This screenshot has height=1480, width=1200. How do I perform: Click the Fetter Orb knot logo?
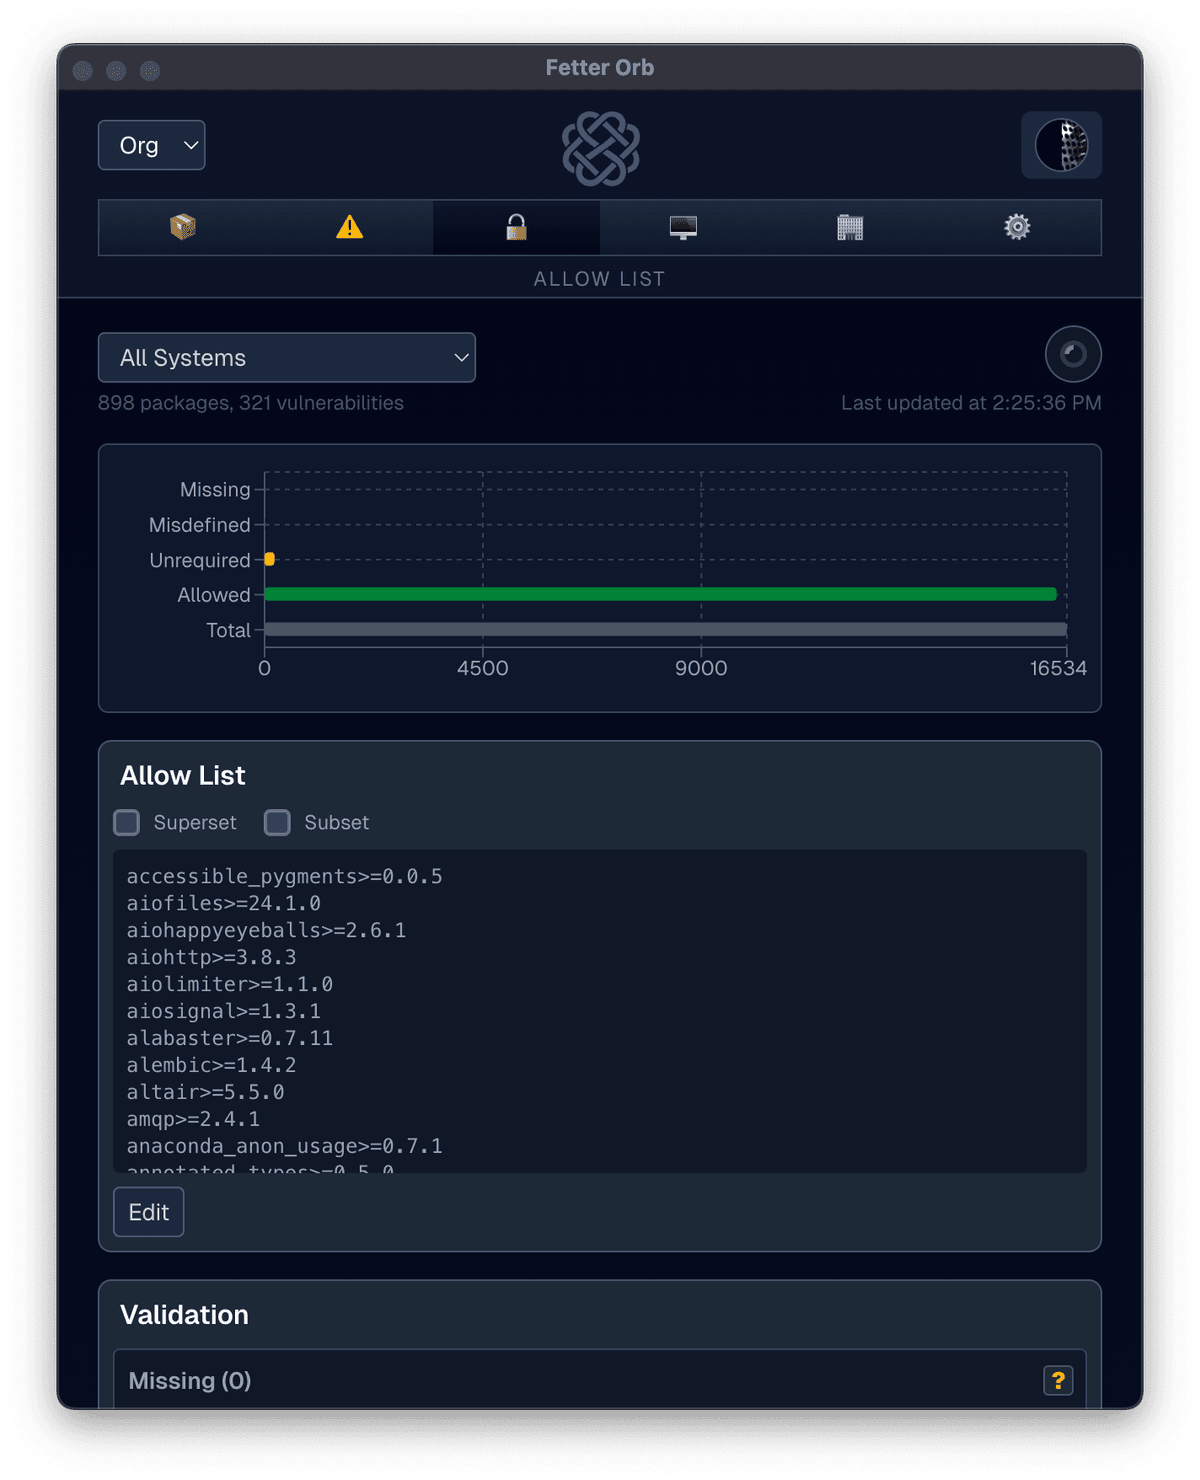(x=599, y=148)
